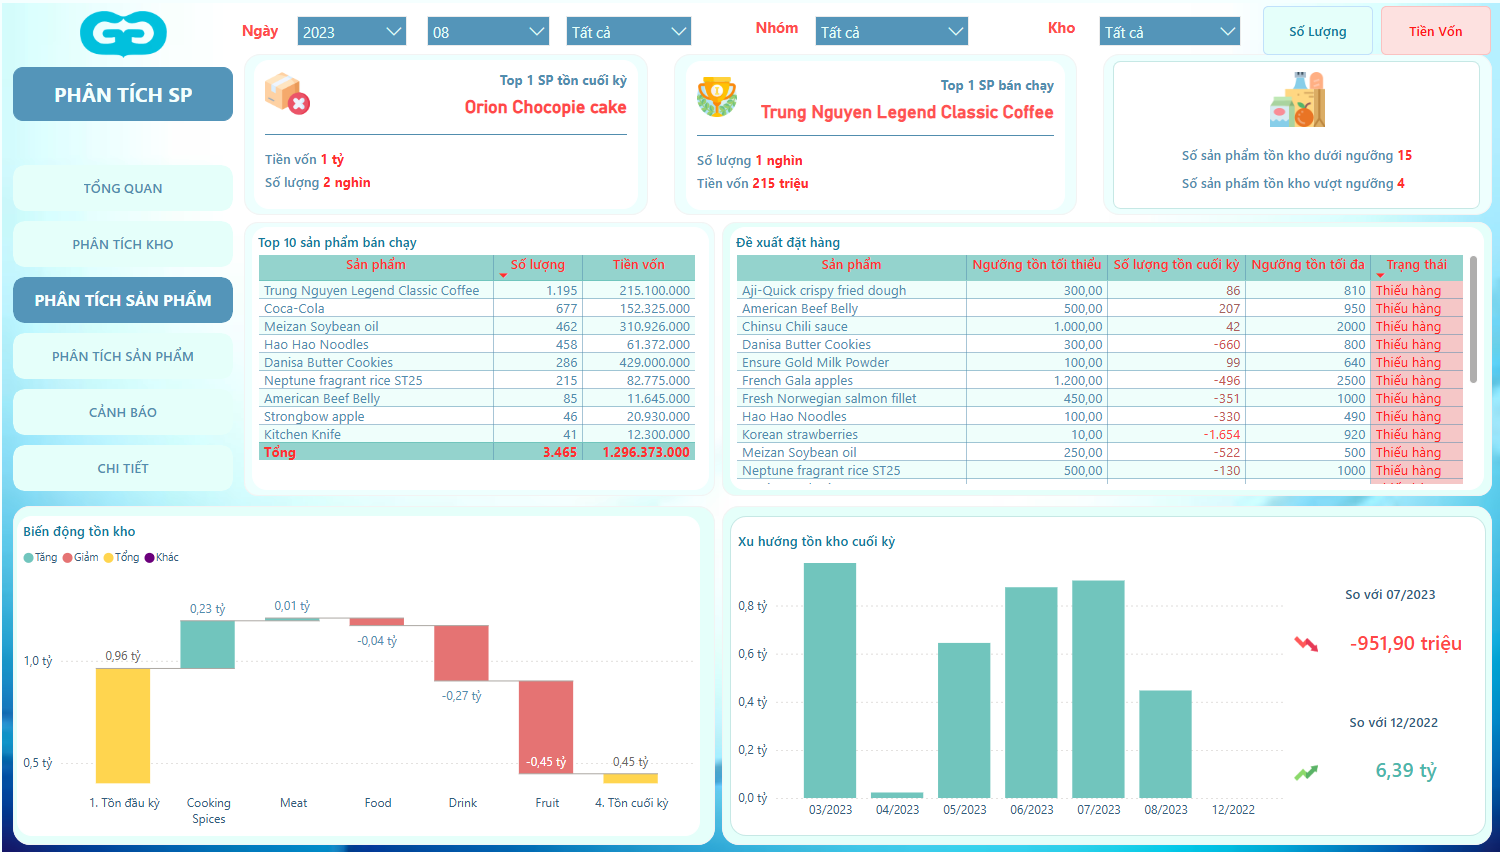Click the Drink red waterfall bar
The width and height of the screenshot is (1500, 852).
click(461, 653)
